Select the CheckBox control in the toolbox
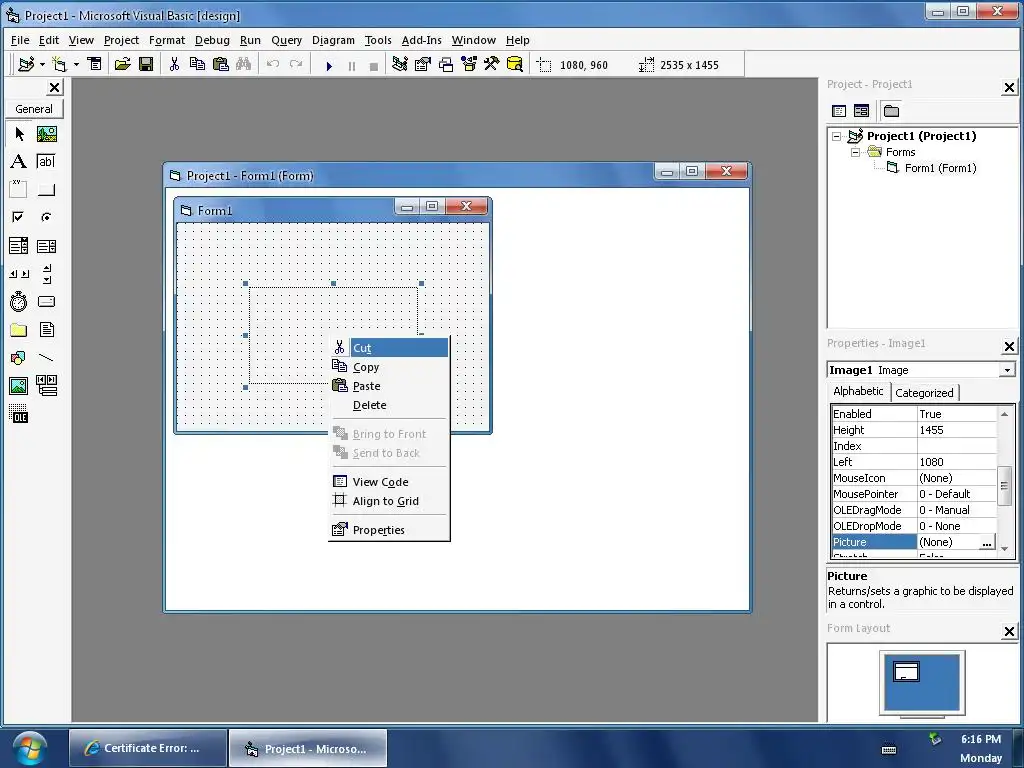1024x768 pixels. pyautogui.click(x=19, y=217)
